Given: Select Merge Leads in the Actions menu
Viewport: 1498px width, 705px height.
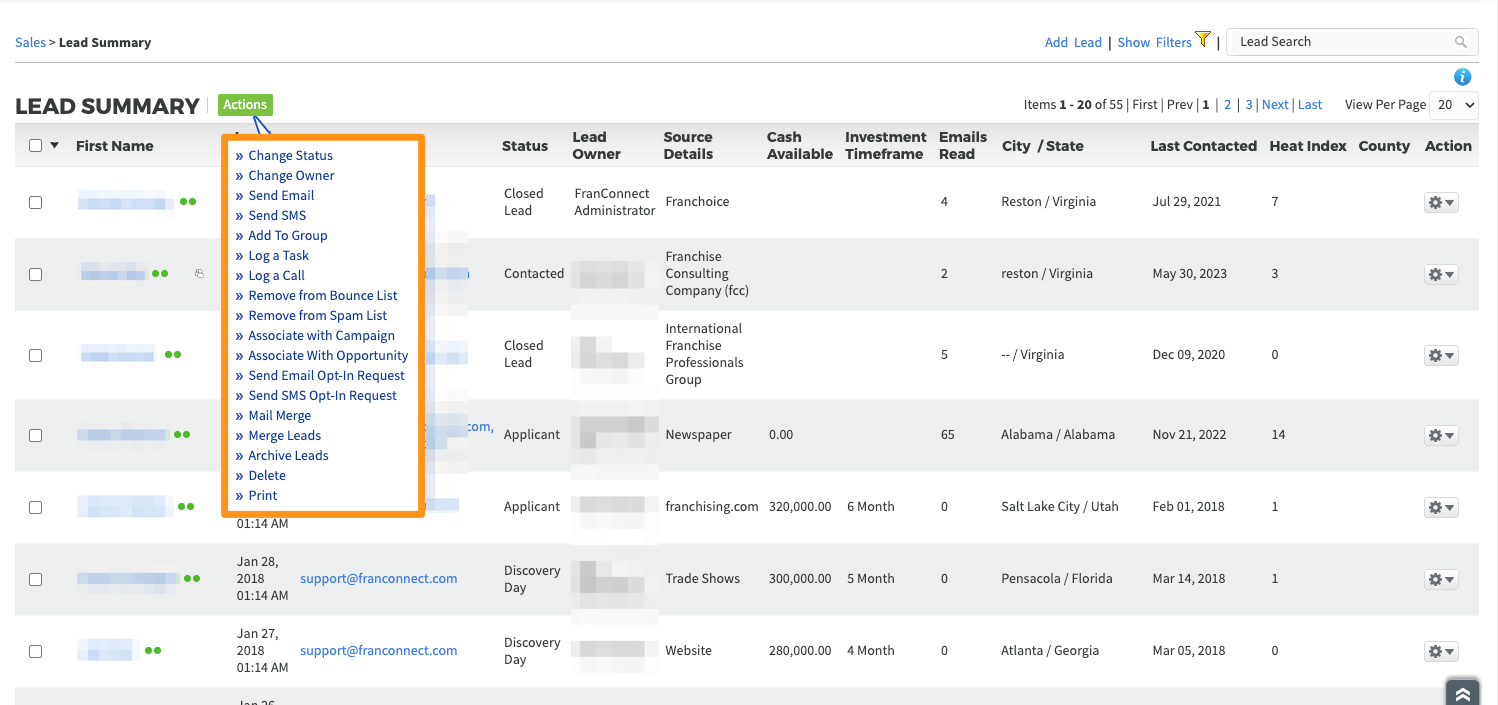Looking at the screenshot, I should click(284, 436).
